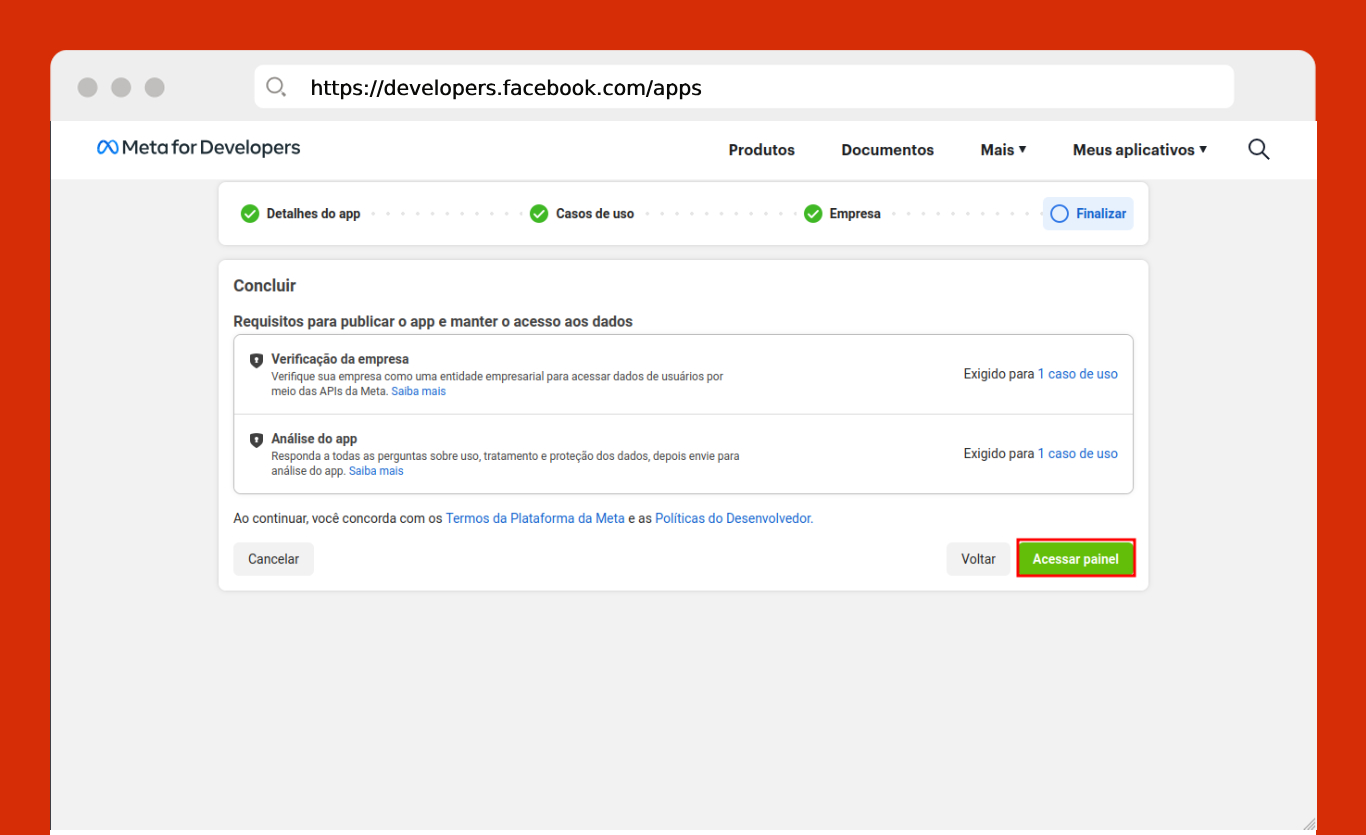Expand the Mais dropdown menu
The image size is (1366, 835).
1004,150
